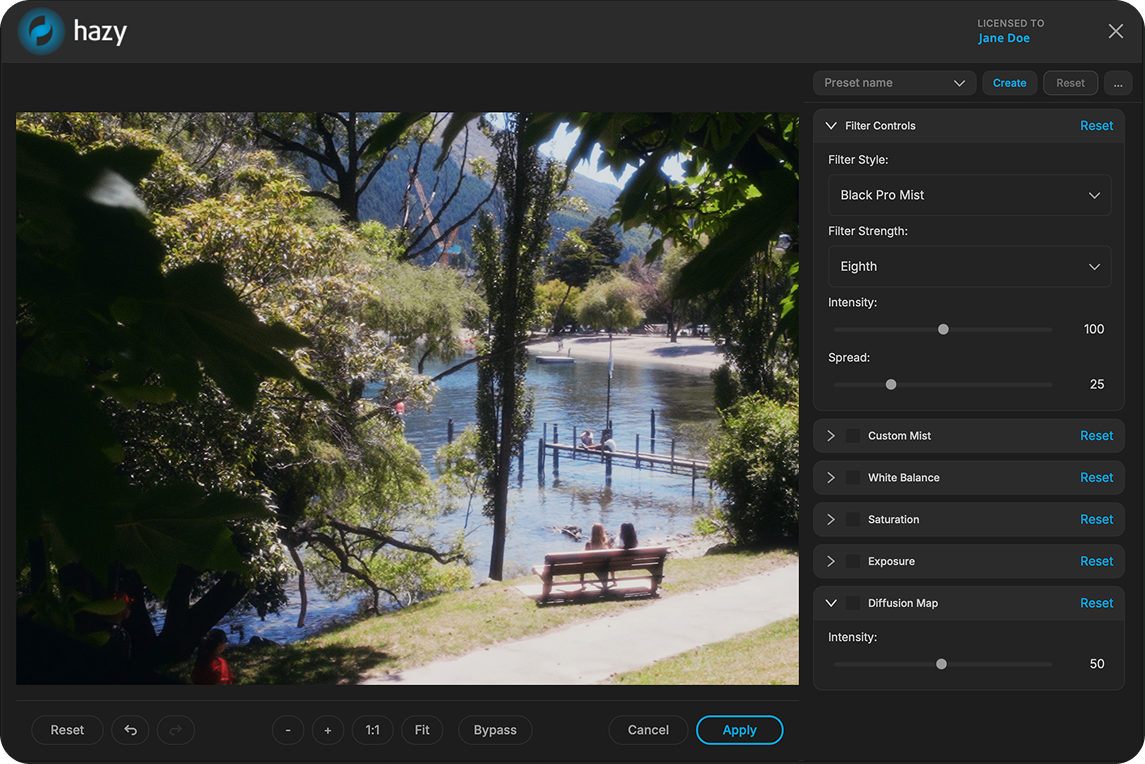Image resolution: width=1145 pixels, height=764 pixels.
Task: Click the Apply button
Action: [739, 730]
